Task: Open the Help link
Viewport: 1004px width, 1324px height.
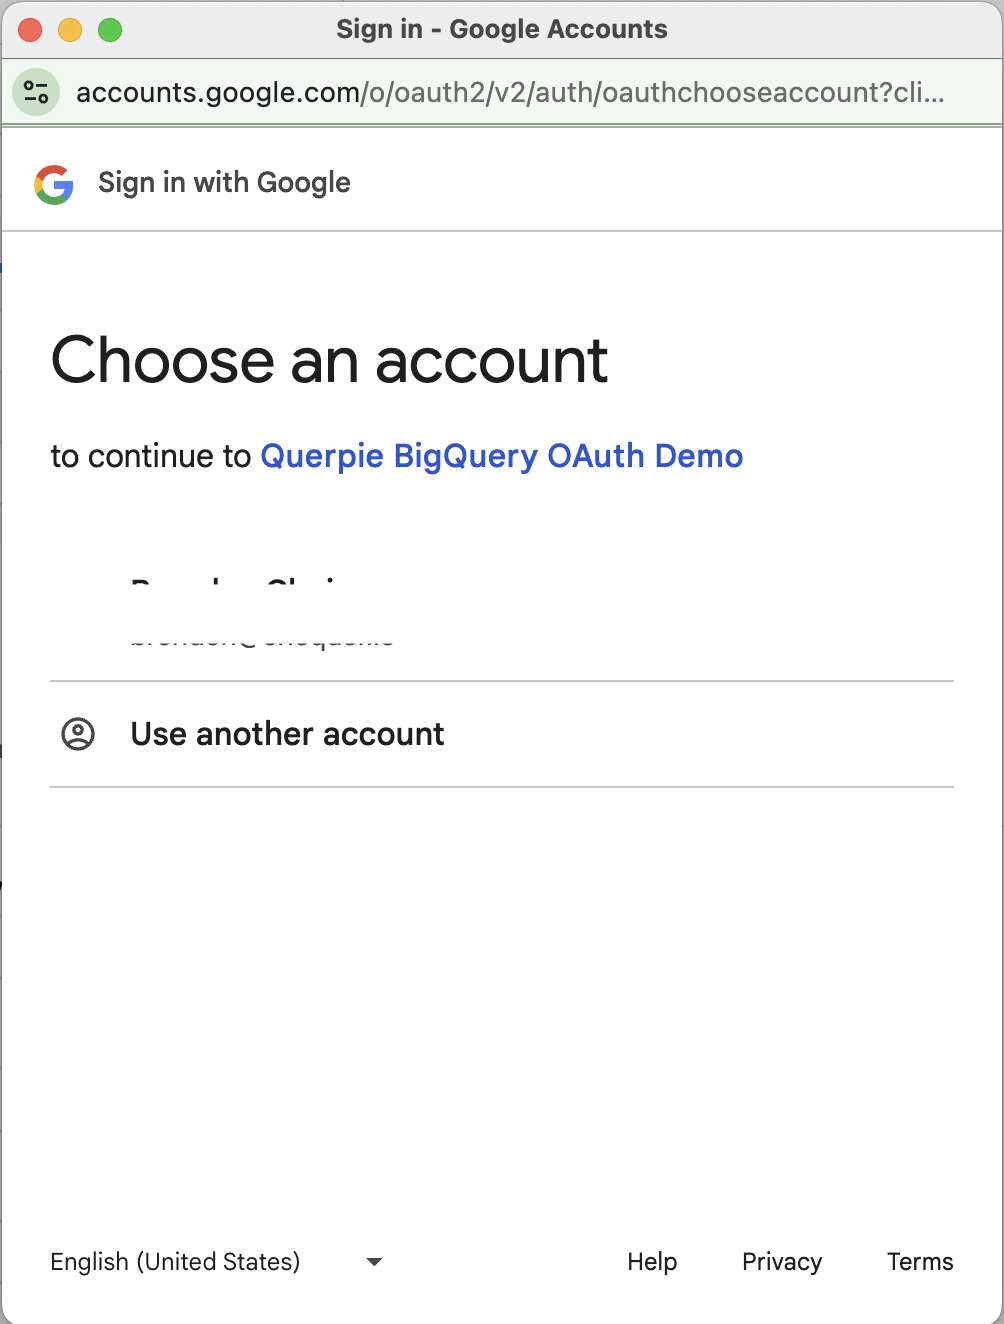Action: (x=652, y=1262)
